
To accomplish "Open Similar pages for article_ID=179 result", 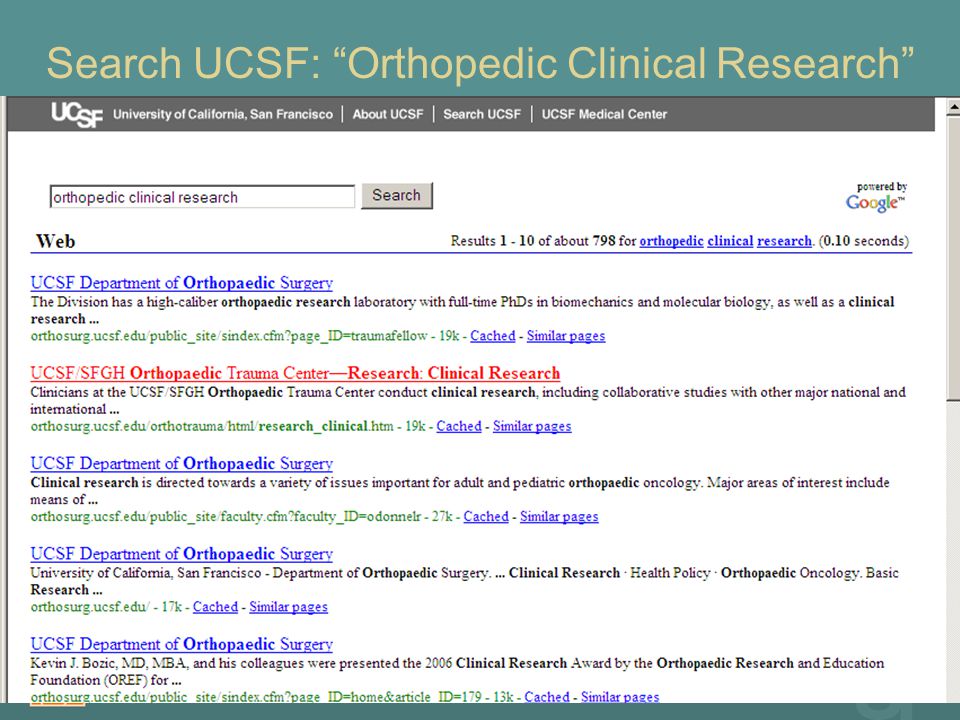I will tap(620, 697).
